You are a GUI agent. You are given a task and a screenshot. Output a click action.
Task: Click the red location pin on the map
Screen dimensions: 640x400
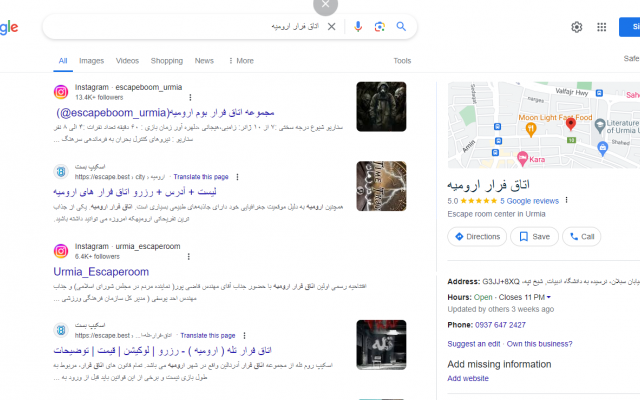(x=571, y=123)
